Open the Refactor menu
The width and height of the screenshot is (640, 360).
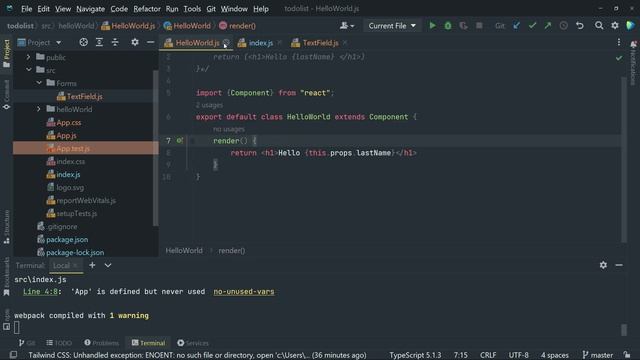pyautogui.click(x=147, y=9)
